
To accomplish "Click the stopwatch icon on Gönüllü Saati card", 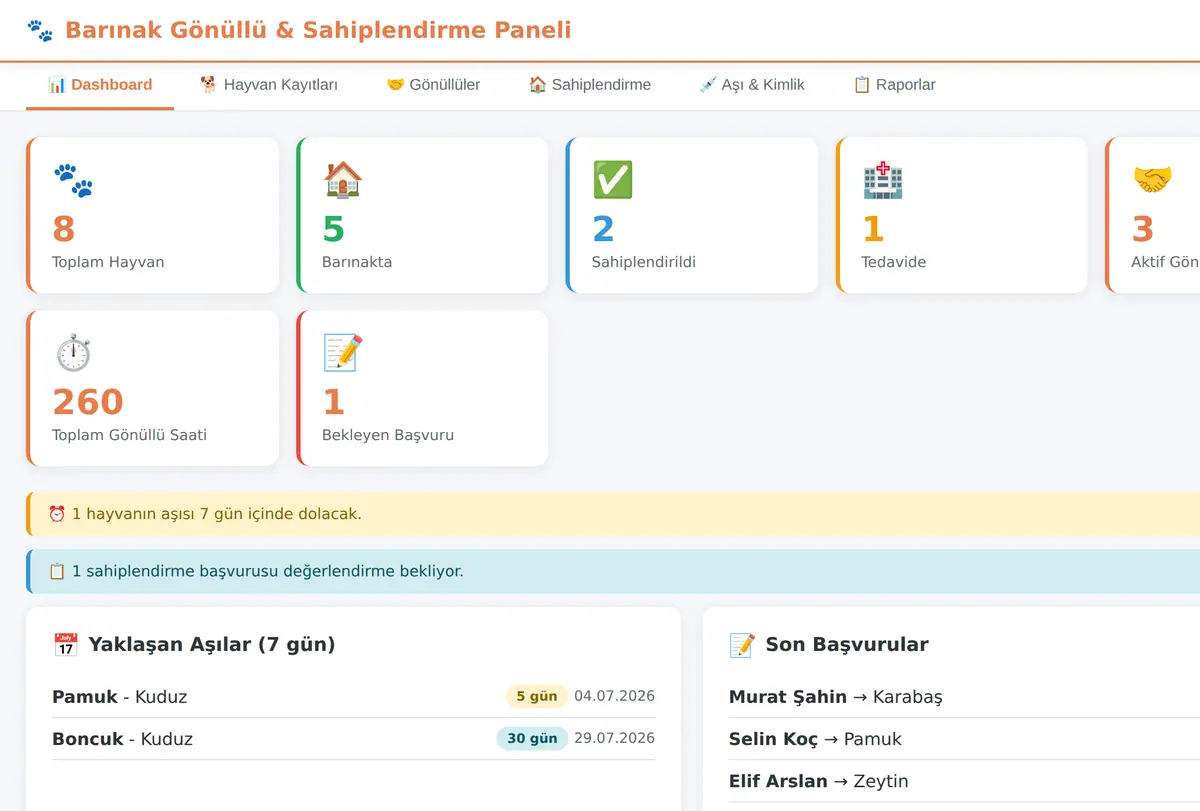I will (x=73, y=353).
